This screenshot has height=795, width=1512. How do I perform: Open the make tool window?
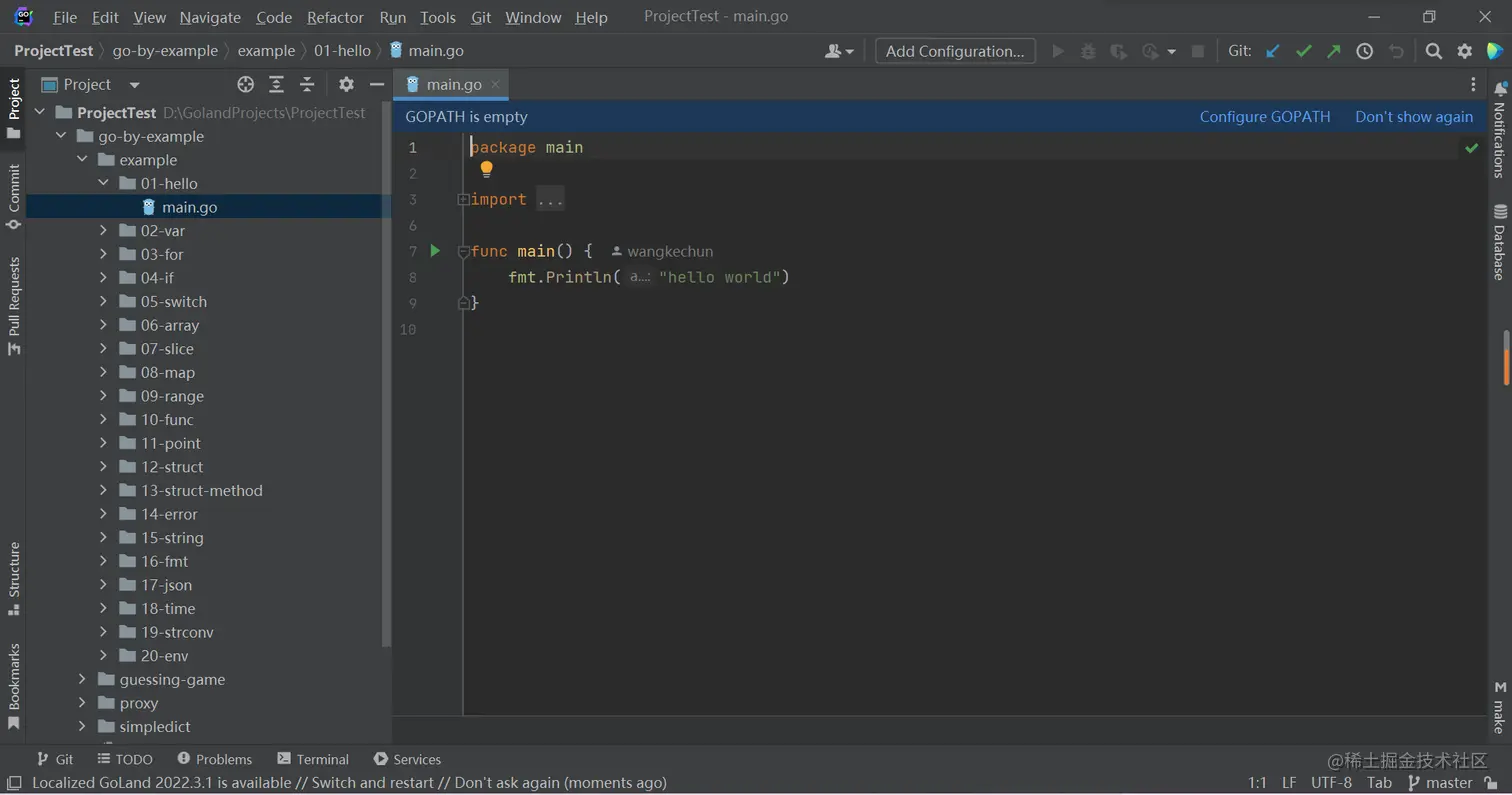pos(1499,707)
